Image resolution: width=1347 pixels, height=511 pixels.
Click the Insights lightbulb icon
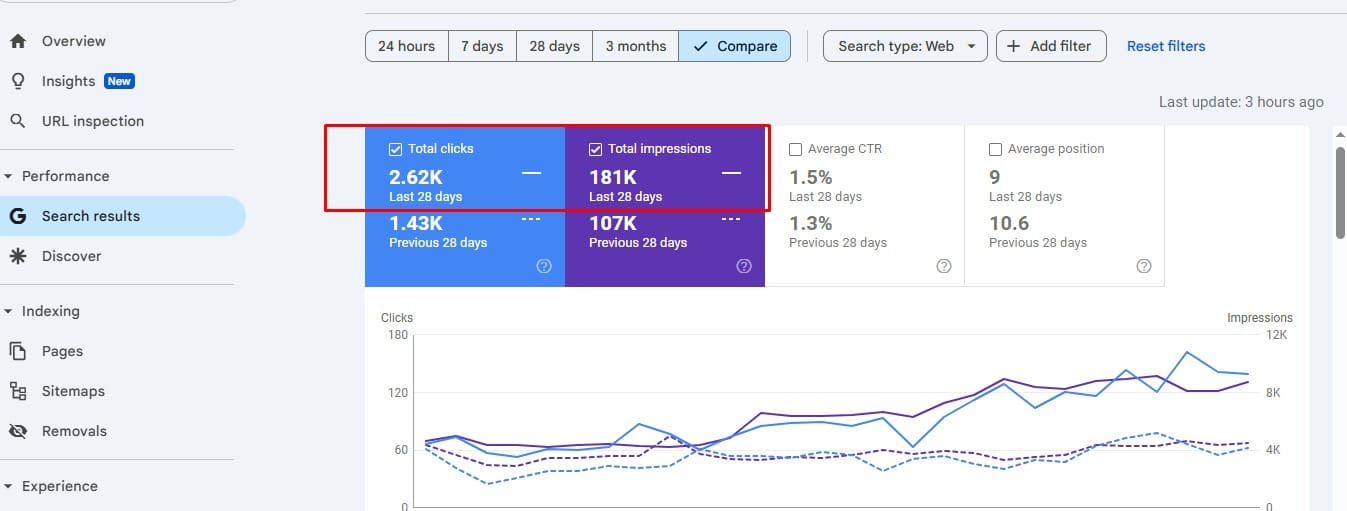17,81
